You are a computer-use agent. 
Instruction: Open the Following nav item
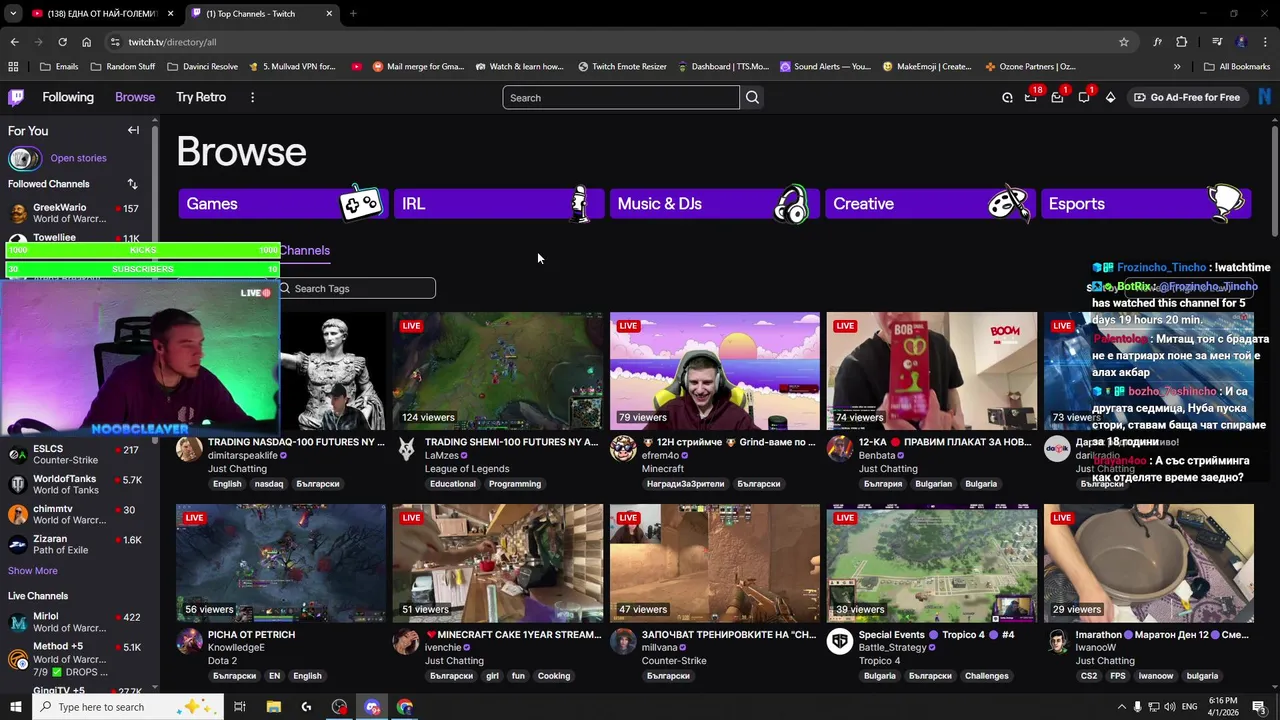pos(68,97)
